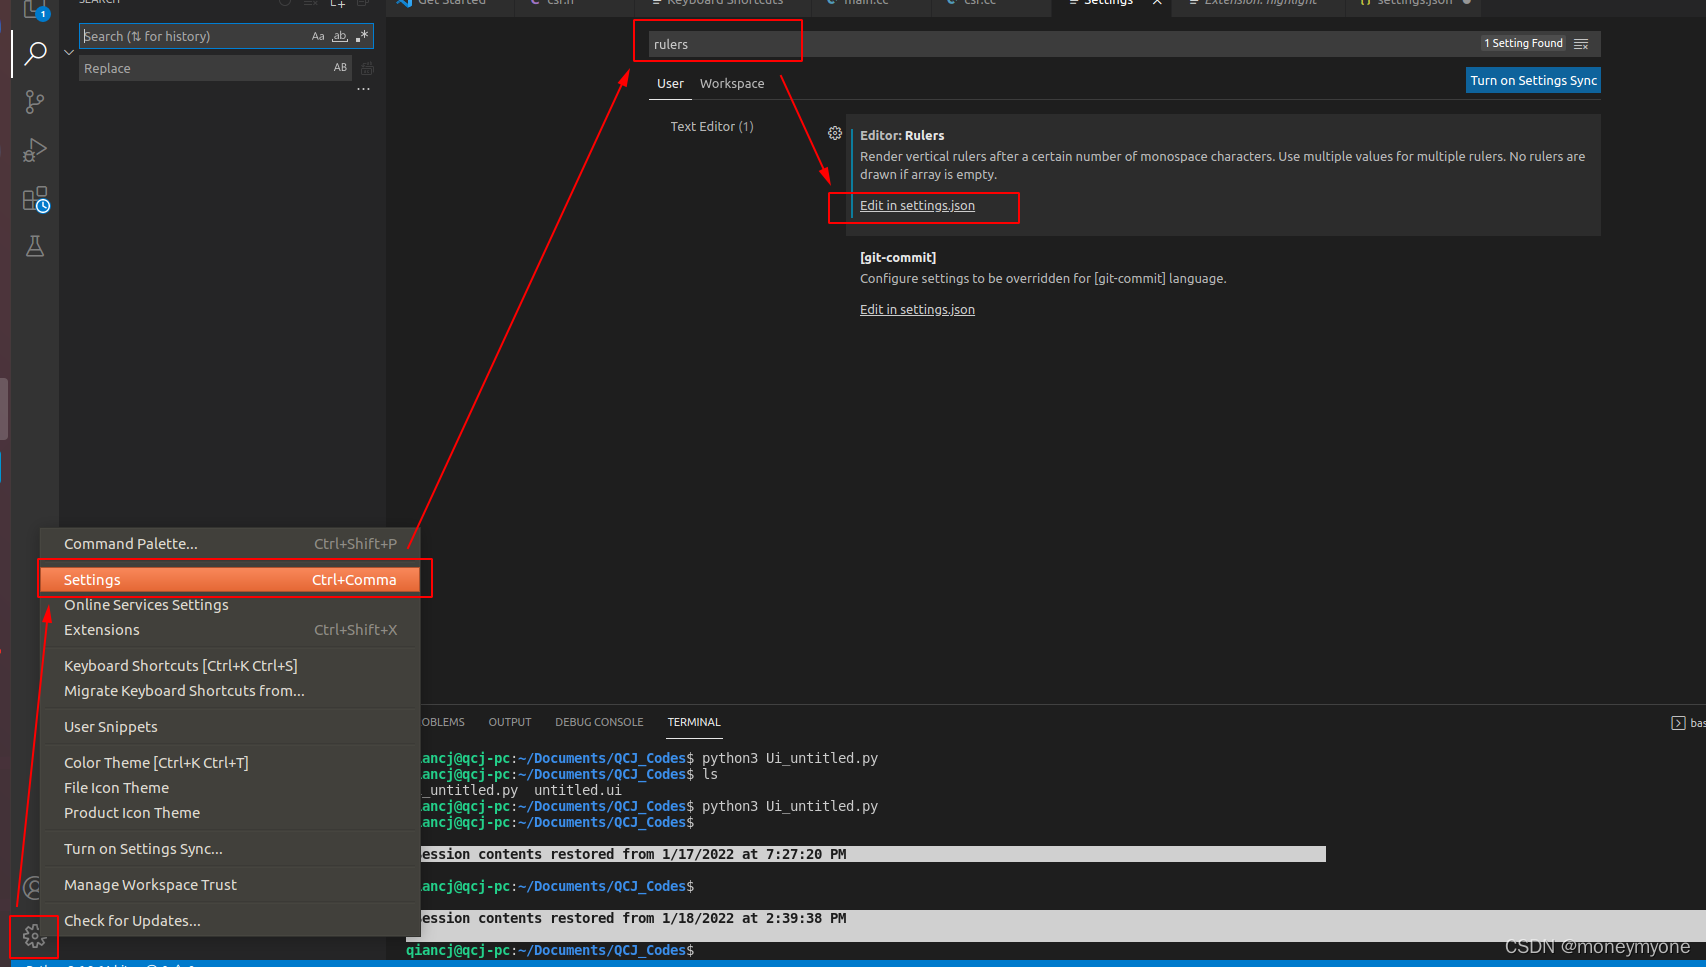Select Color Theme menu item

[230, 763]
